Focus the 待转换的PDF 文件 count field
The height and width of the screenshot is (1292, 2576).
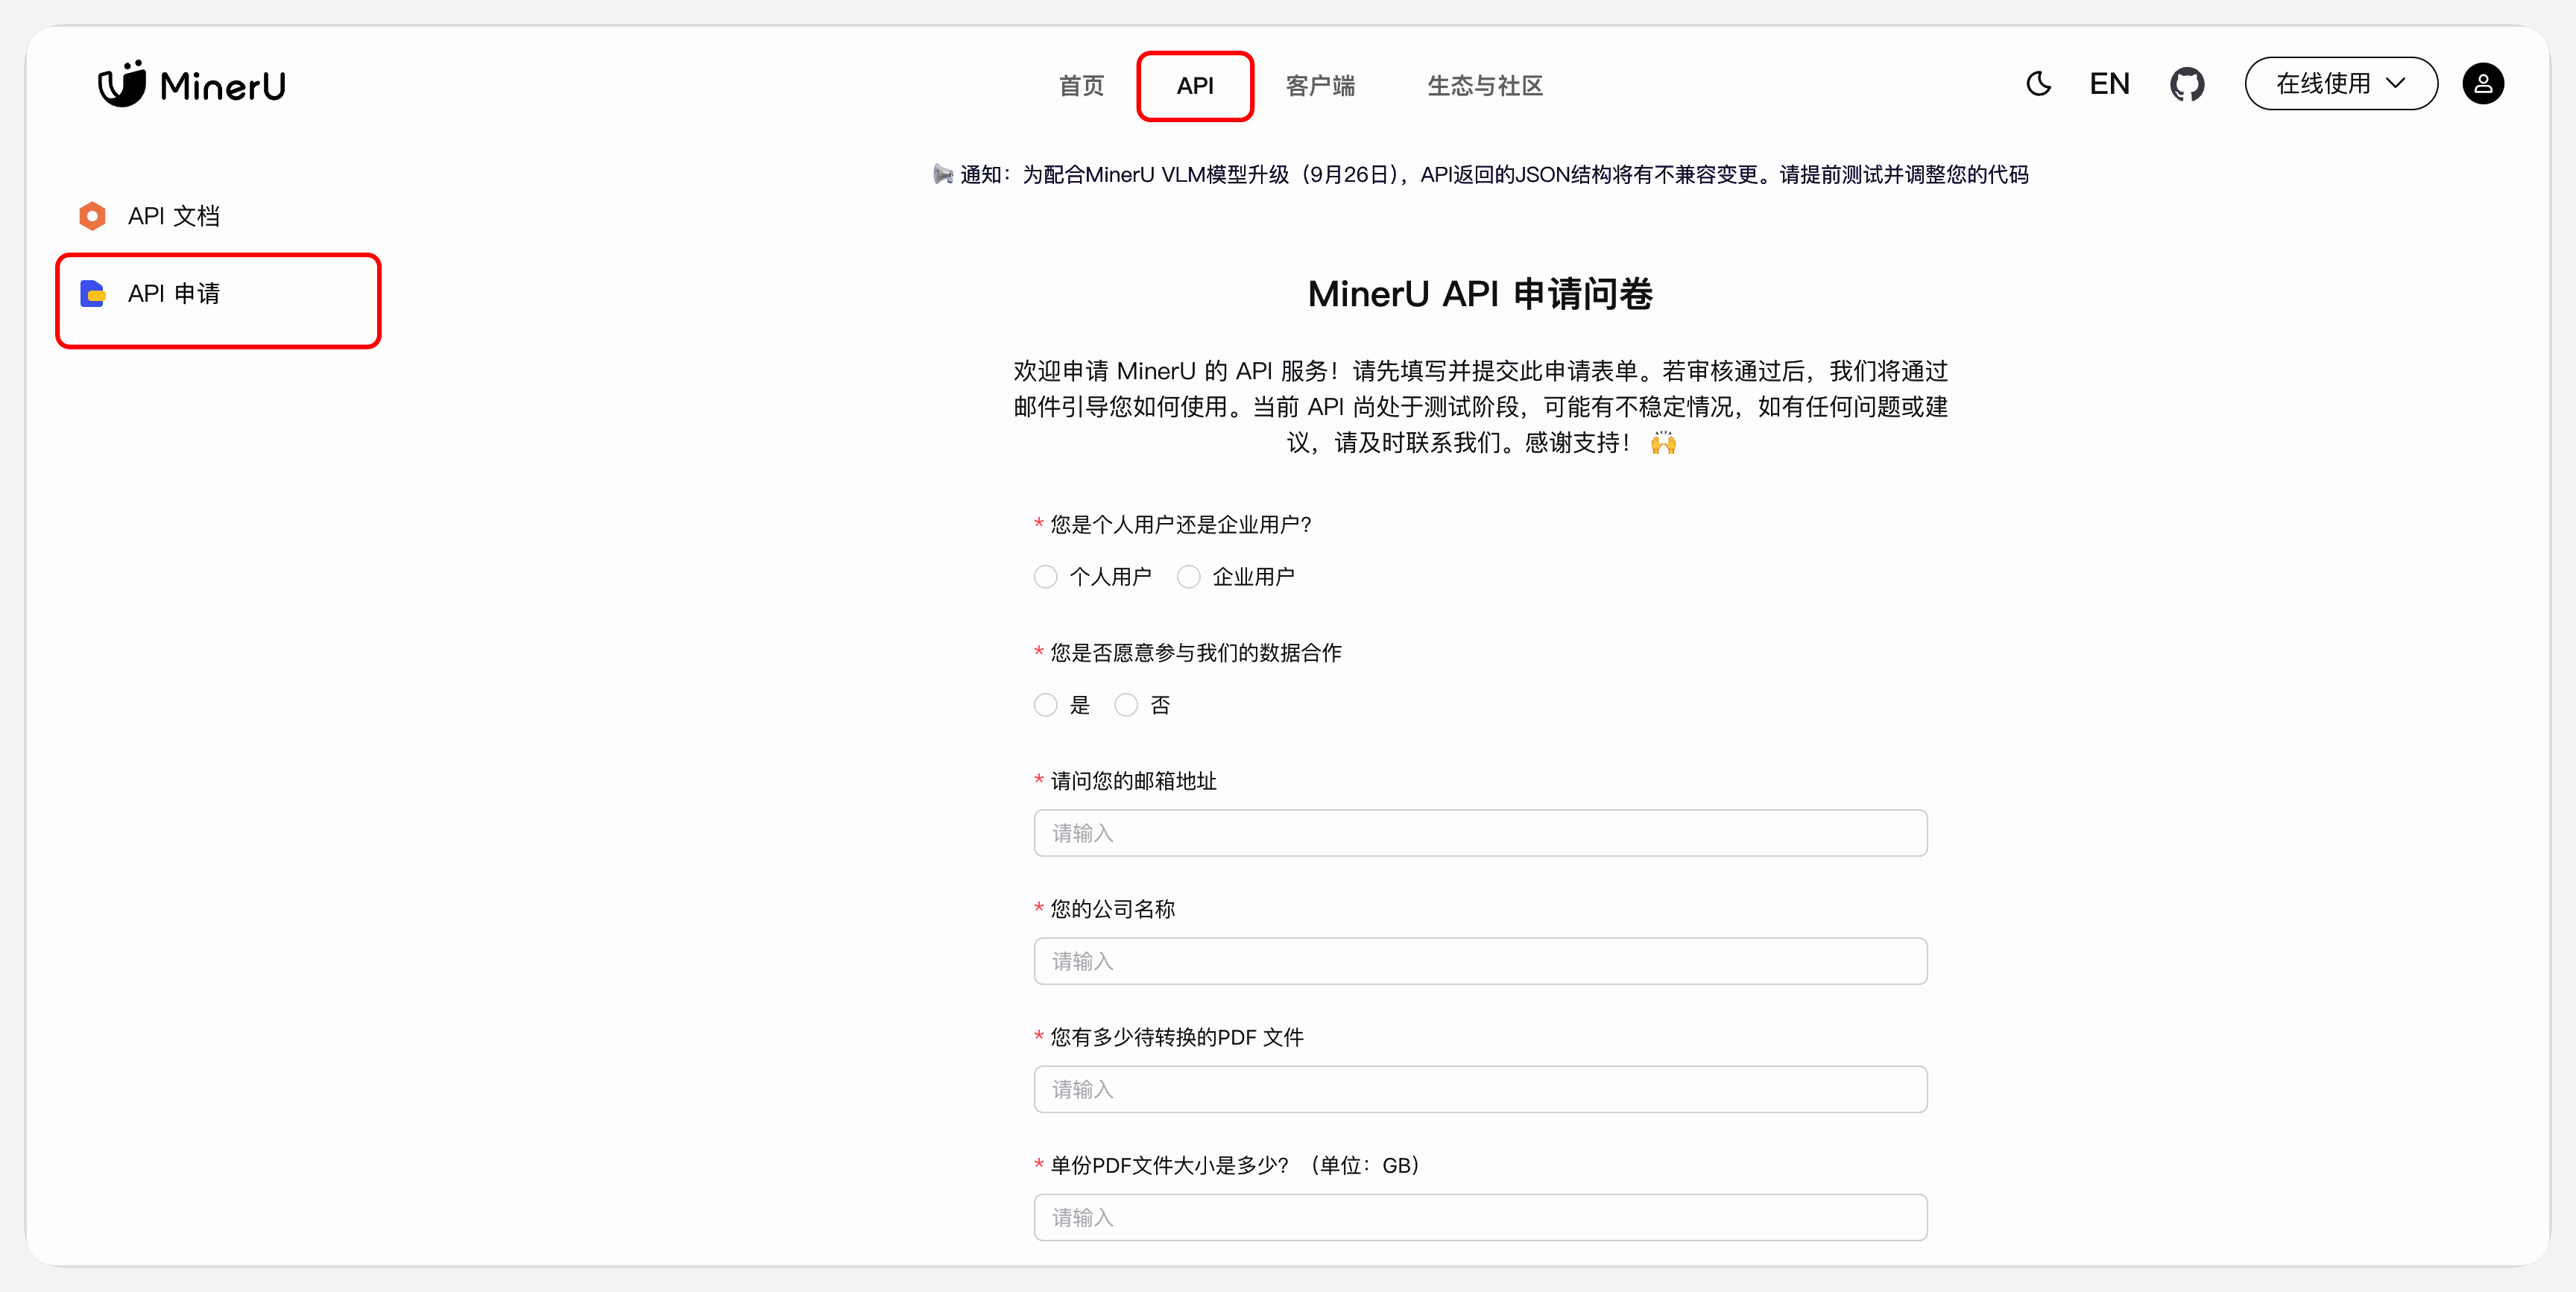[1480, 1089]
